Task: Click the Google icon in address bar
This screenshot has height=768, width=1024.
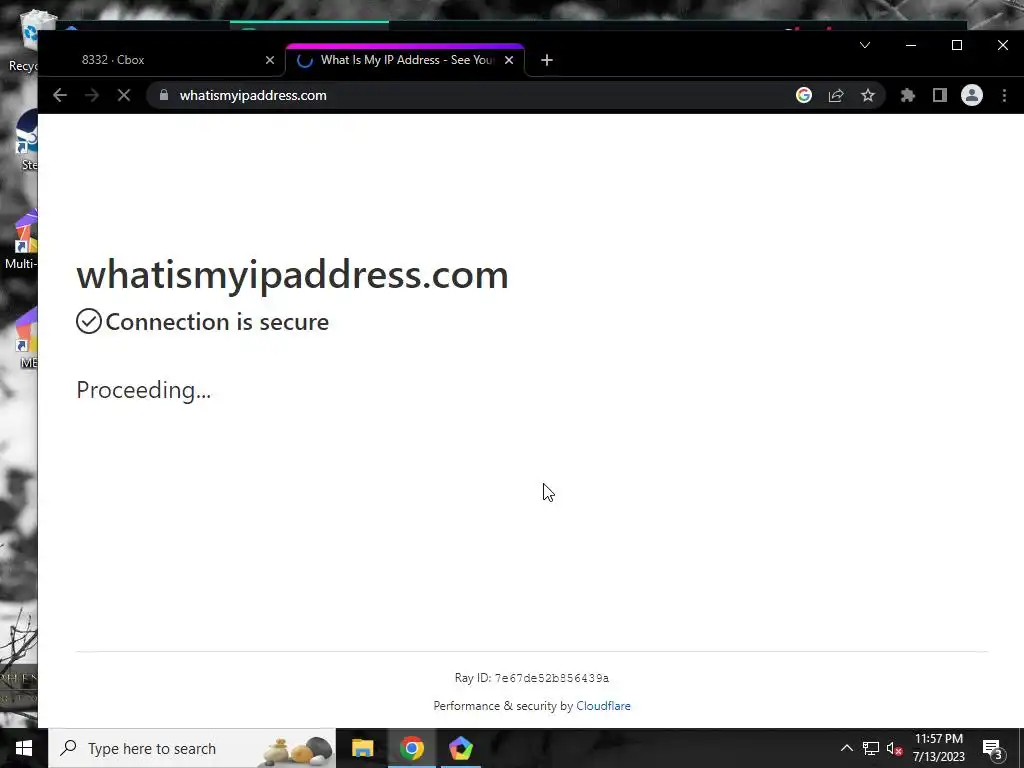Action: coord(804,95)
